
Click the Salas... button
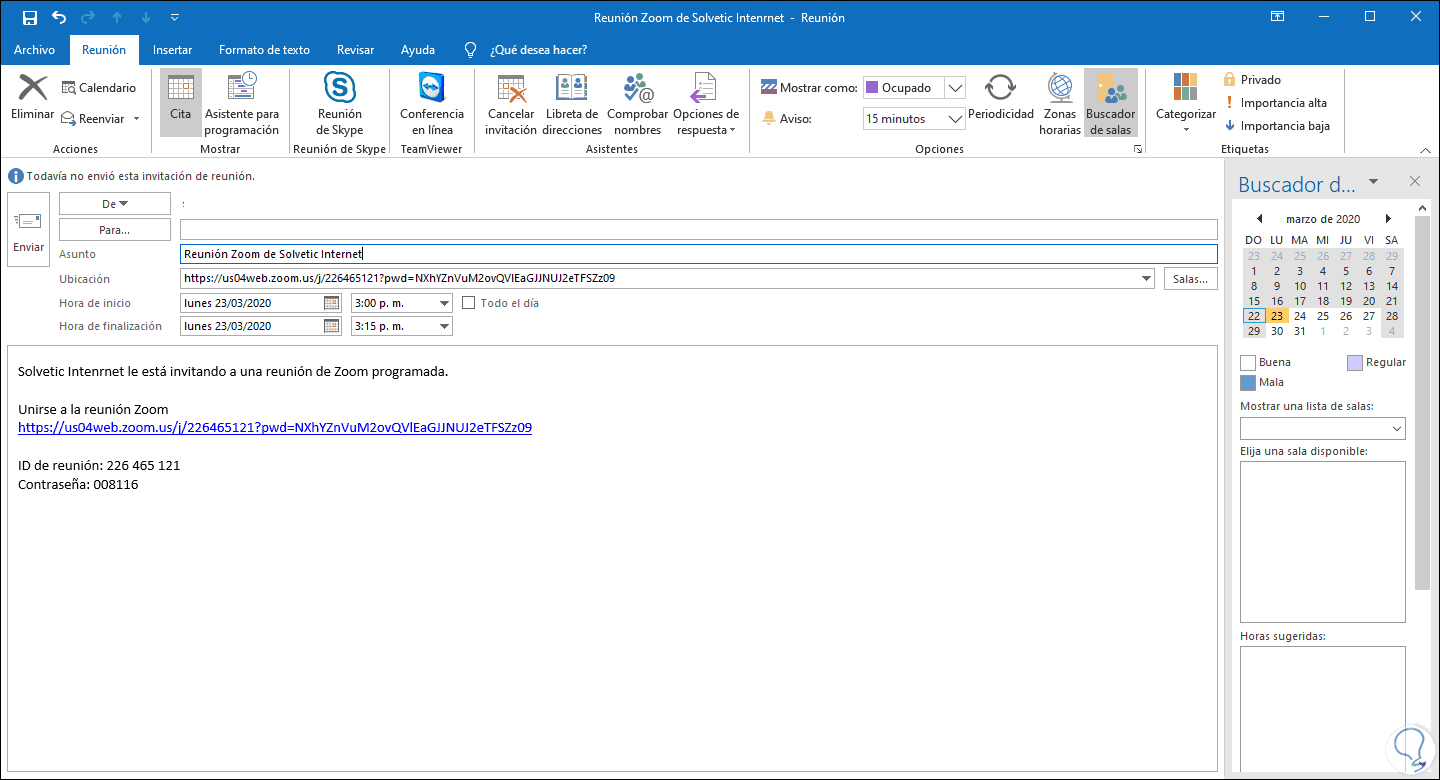coord(1191,279)
